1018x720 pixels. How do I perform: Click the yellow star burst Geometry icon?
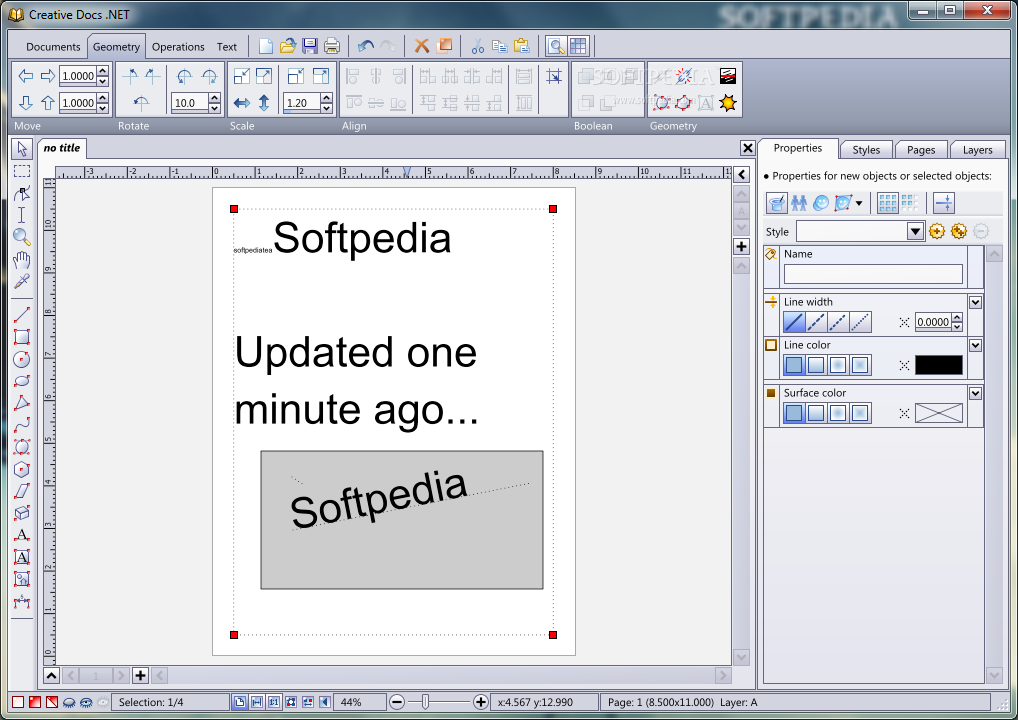(728, 103)
